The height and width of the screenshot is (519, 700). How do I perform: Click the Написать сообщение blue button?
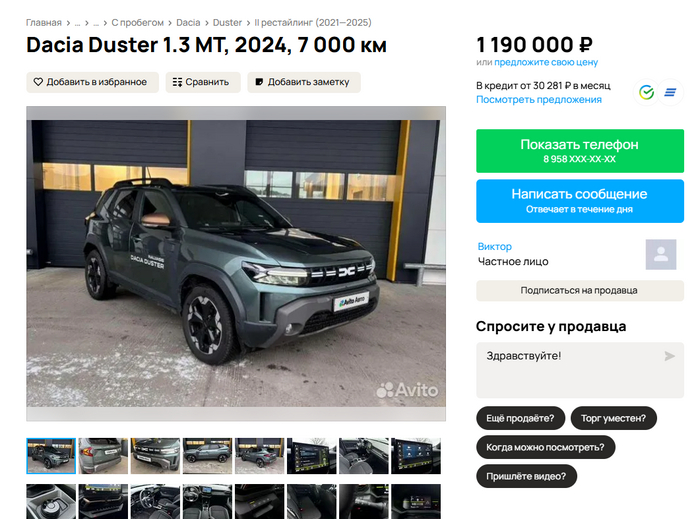pyautogui.click(x=580, y=201)
